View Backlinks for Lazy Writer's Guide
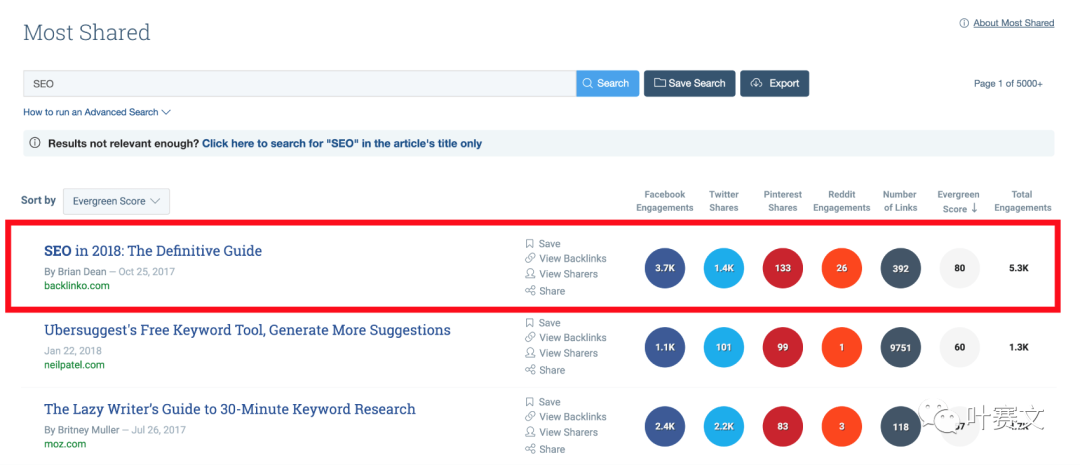 [x=565, y=417]
